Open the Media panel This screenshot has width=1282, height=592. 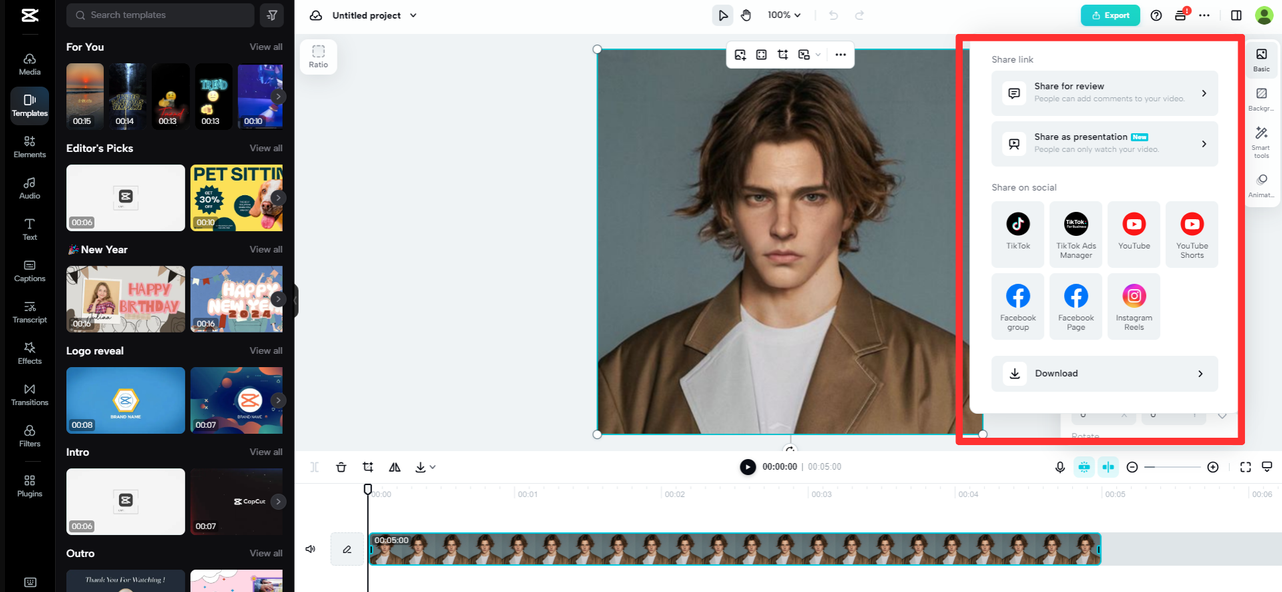point(29,64)
